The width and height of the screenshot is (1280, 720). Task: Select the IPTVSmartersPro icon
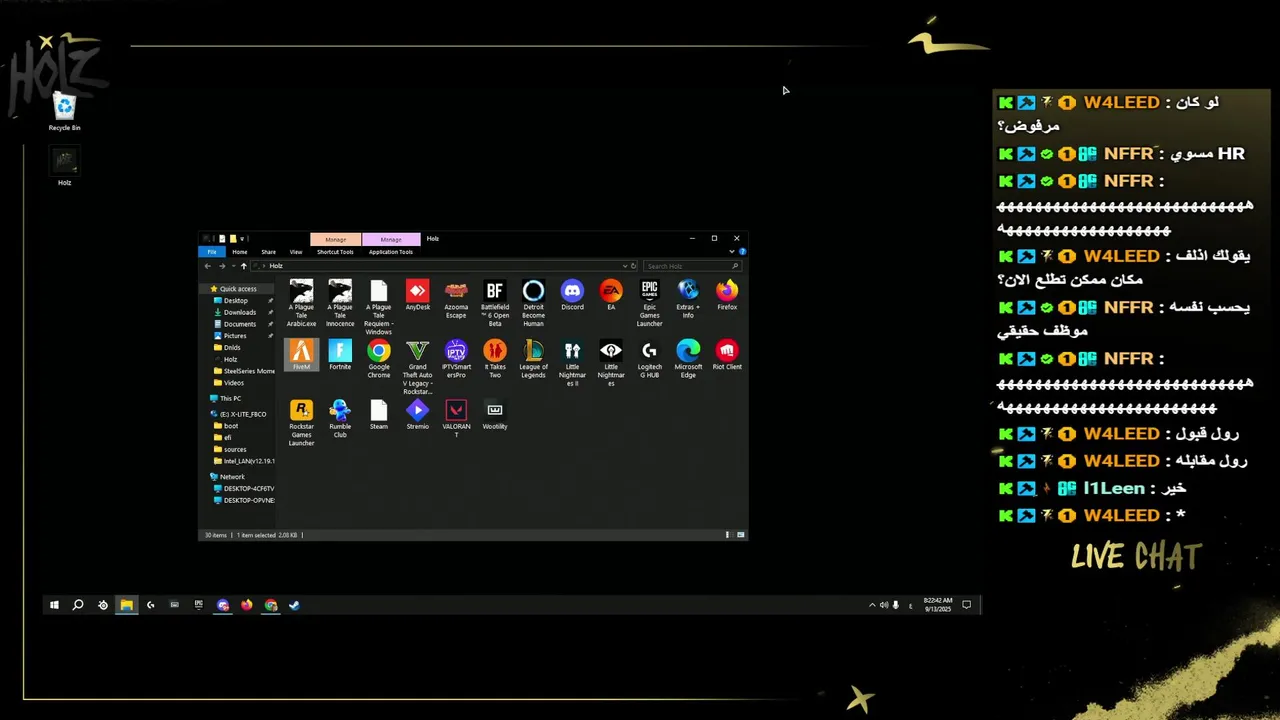[x=456, y=358]
